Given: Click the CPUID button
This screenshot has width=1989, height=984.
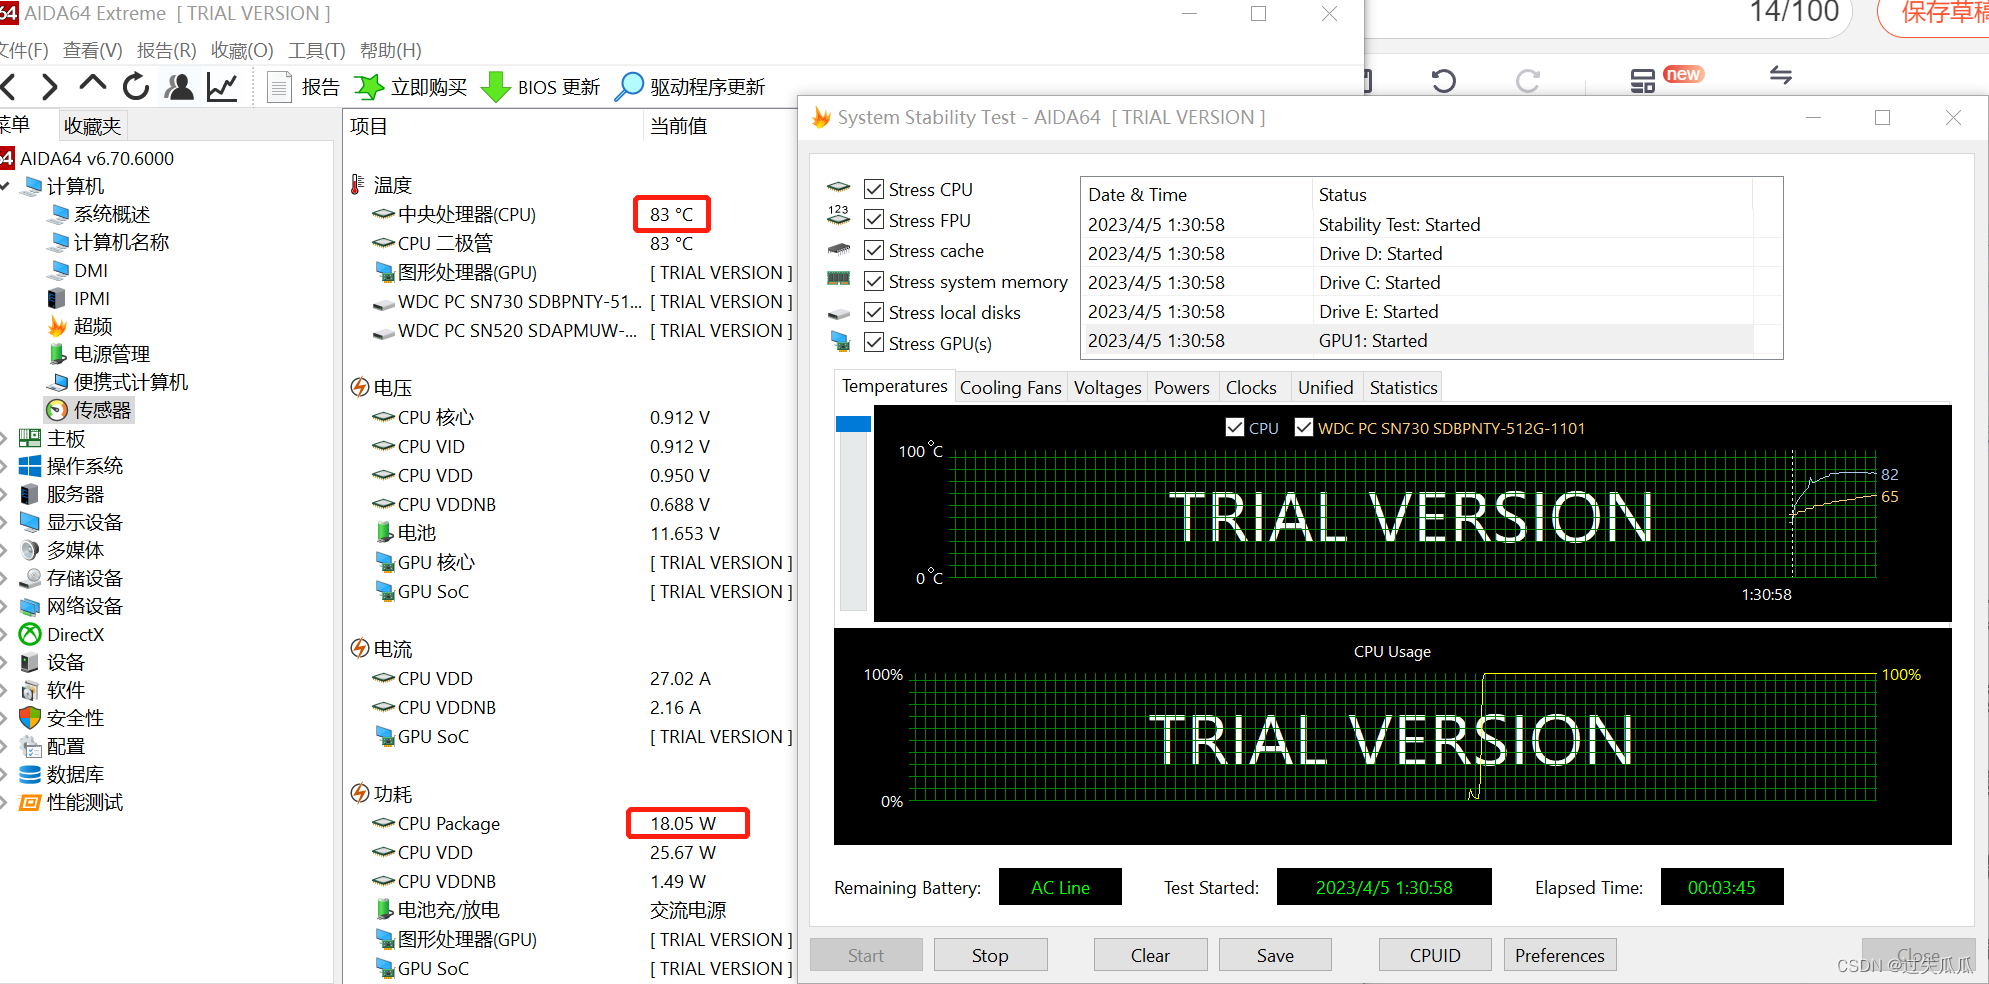Looking at the screenshot, I should (1435, 955).
